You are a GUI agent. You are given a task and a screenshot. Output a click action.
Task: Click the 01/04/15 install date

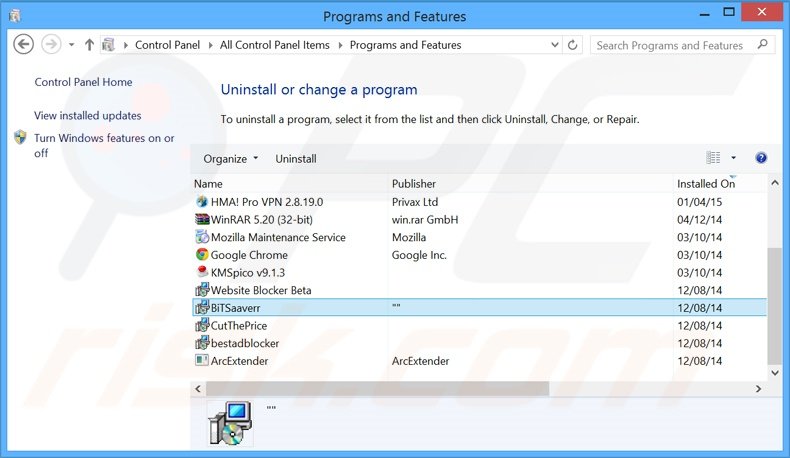pyautogui.click(x=699, y=202)
